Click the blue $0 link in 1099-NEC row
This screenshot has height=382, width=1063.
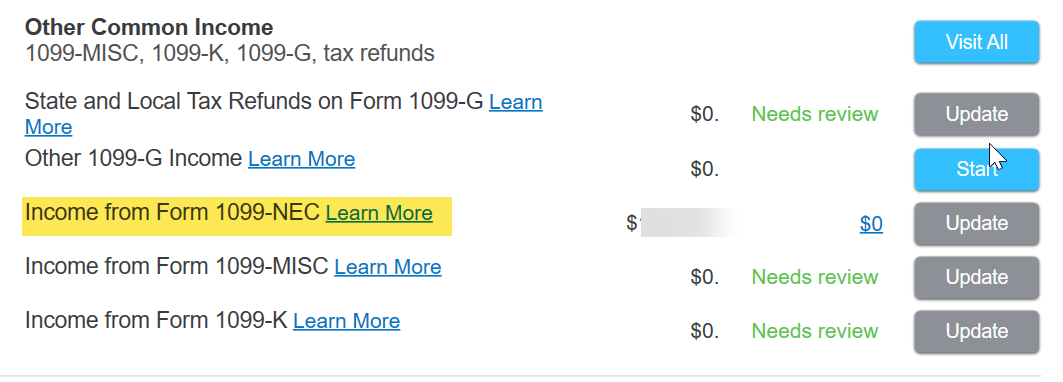[x=871, y=223]
